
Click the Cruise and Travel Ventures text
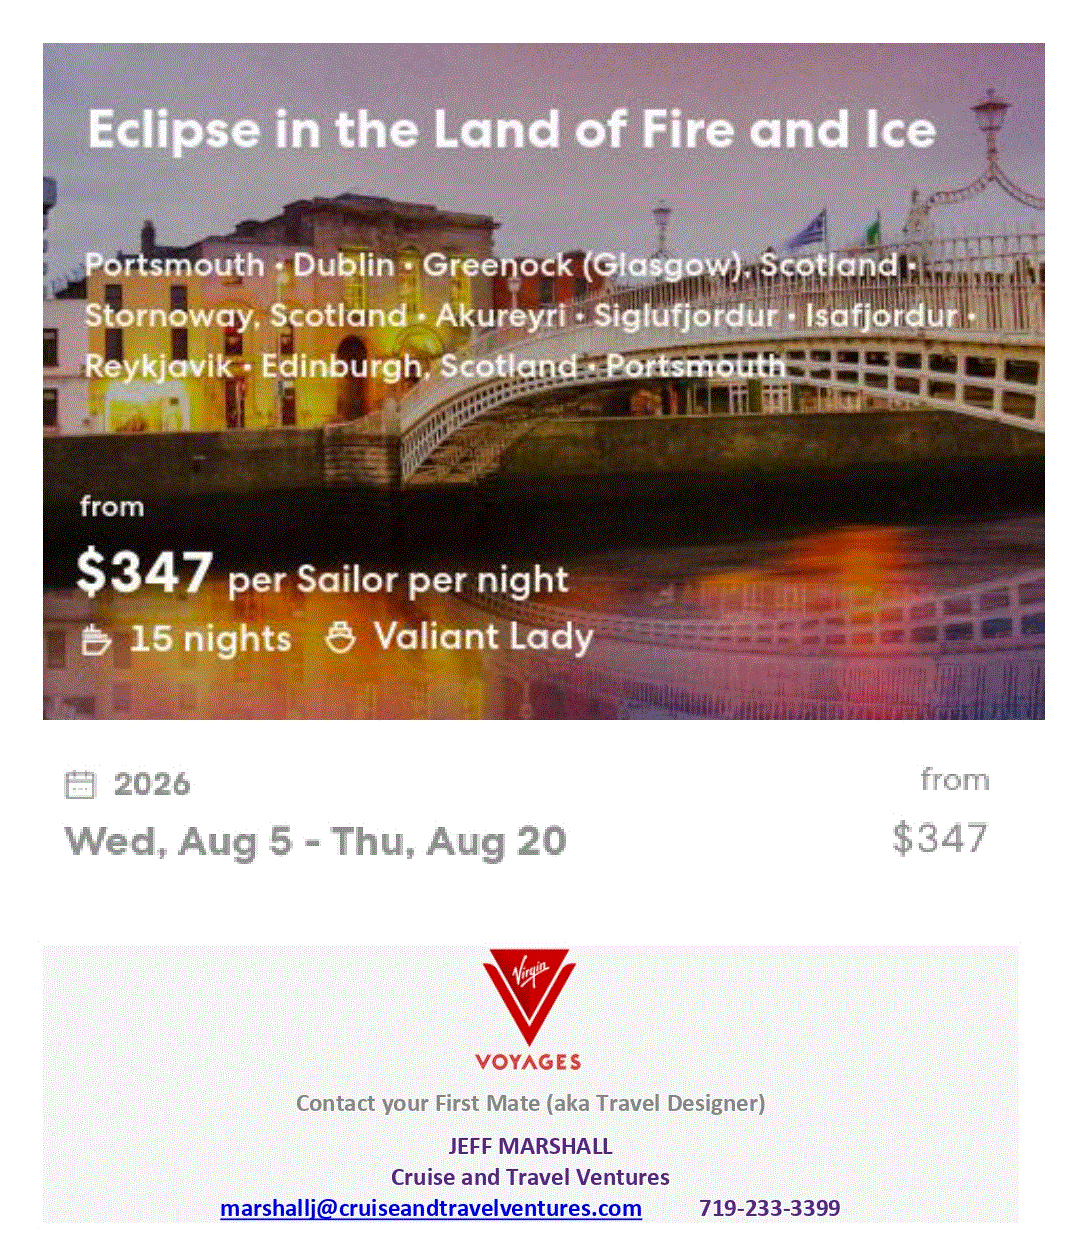coord(530,1177)
